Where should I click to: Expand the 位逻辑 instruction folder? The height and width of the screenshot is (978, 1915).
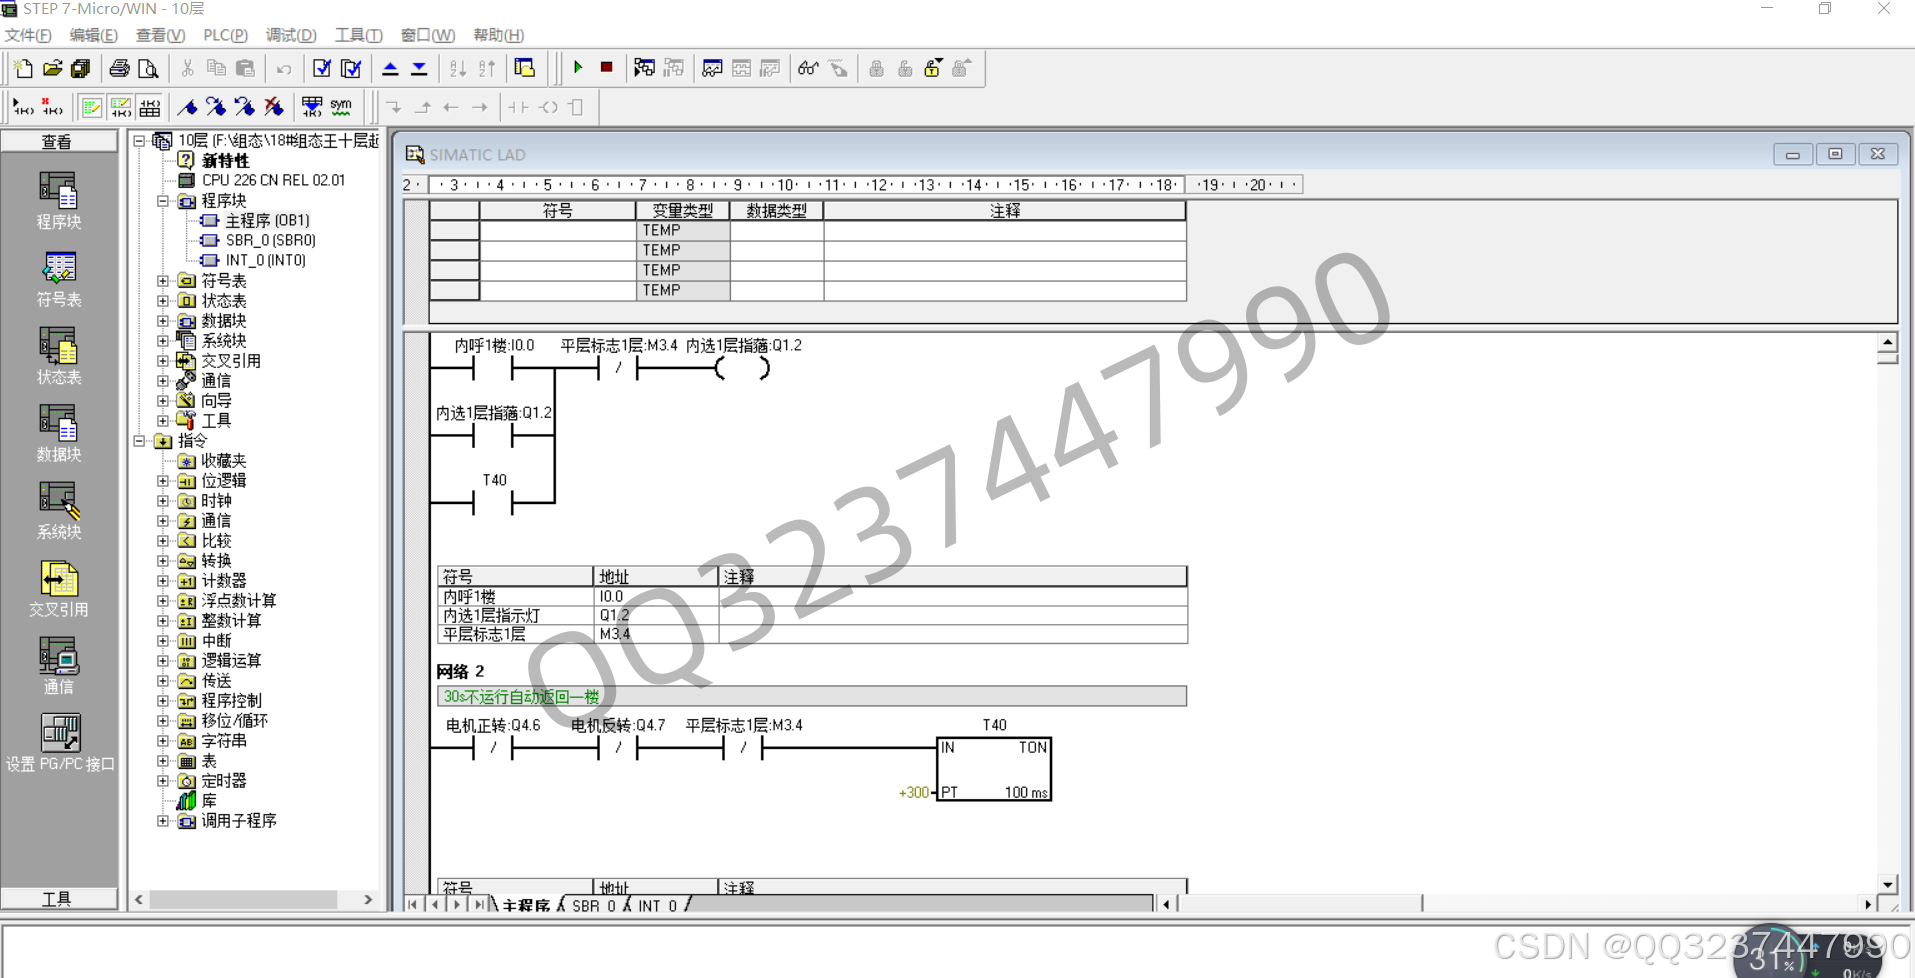(163, 481)
